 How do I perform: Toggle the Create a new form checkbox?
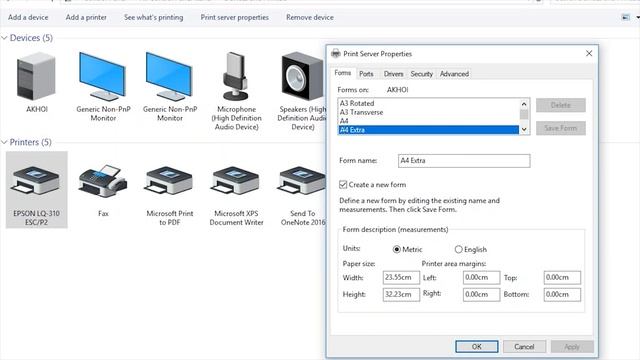point(343,184)
